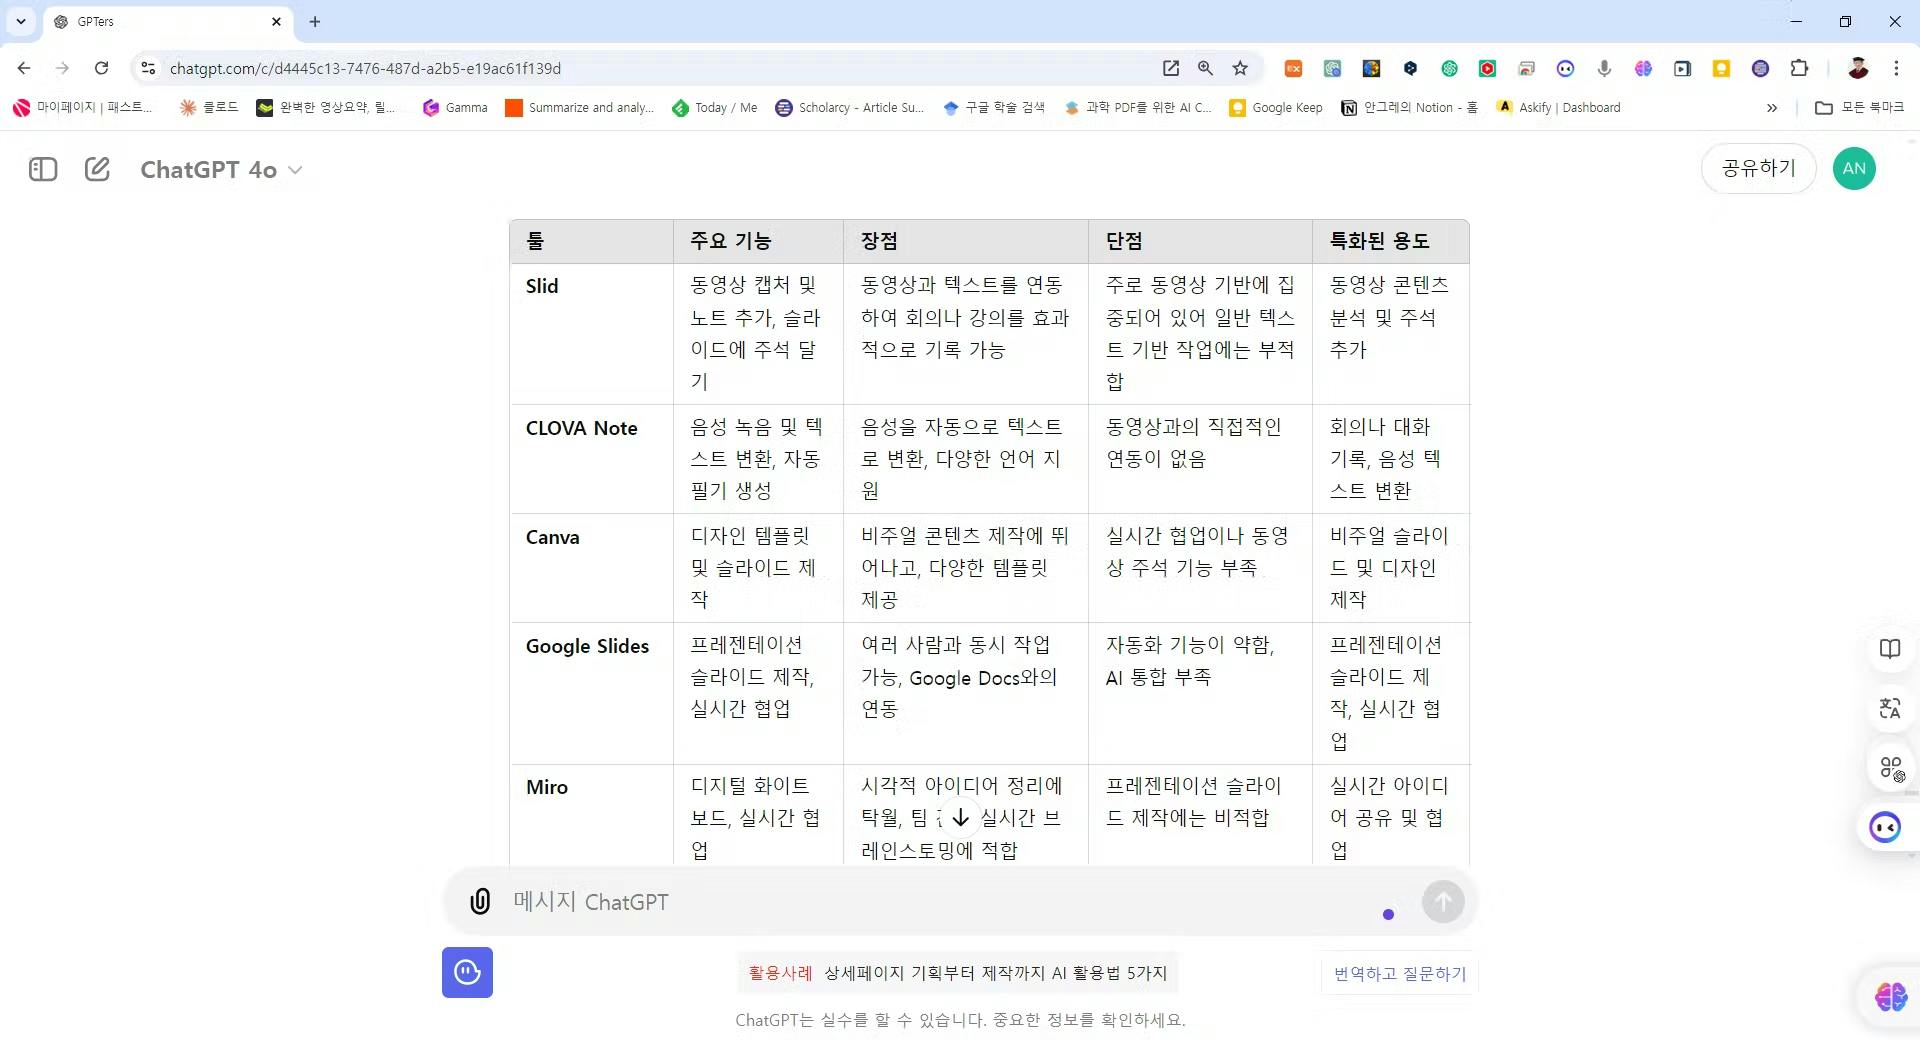The width and height of the screenshot is (1920, 1040).
Task: Select the GPTers browser tab
Action: tap(168, 21)
